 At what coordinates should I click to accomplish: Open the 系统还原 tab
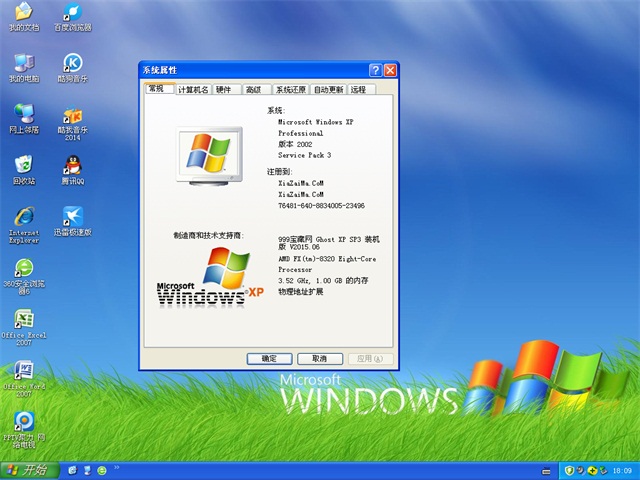(291, 90)
